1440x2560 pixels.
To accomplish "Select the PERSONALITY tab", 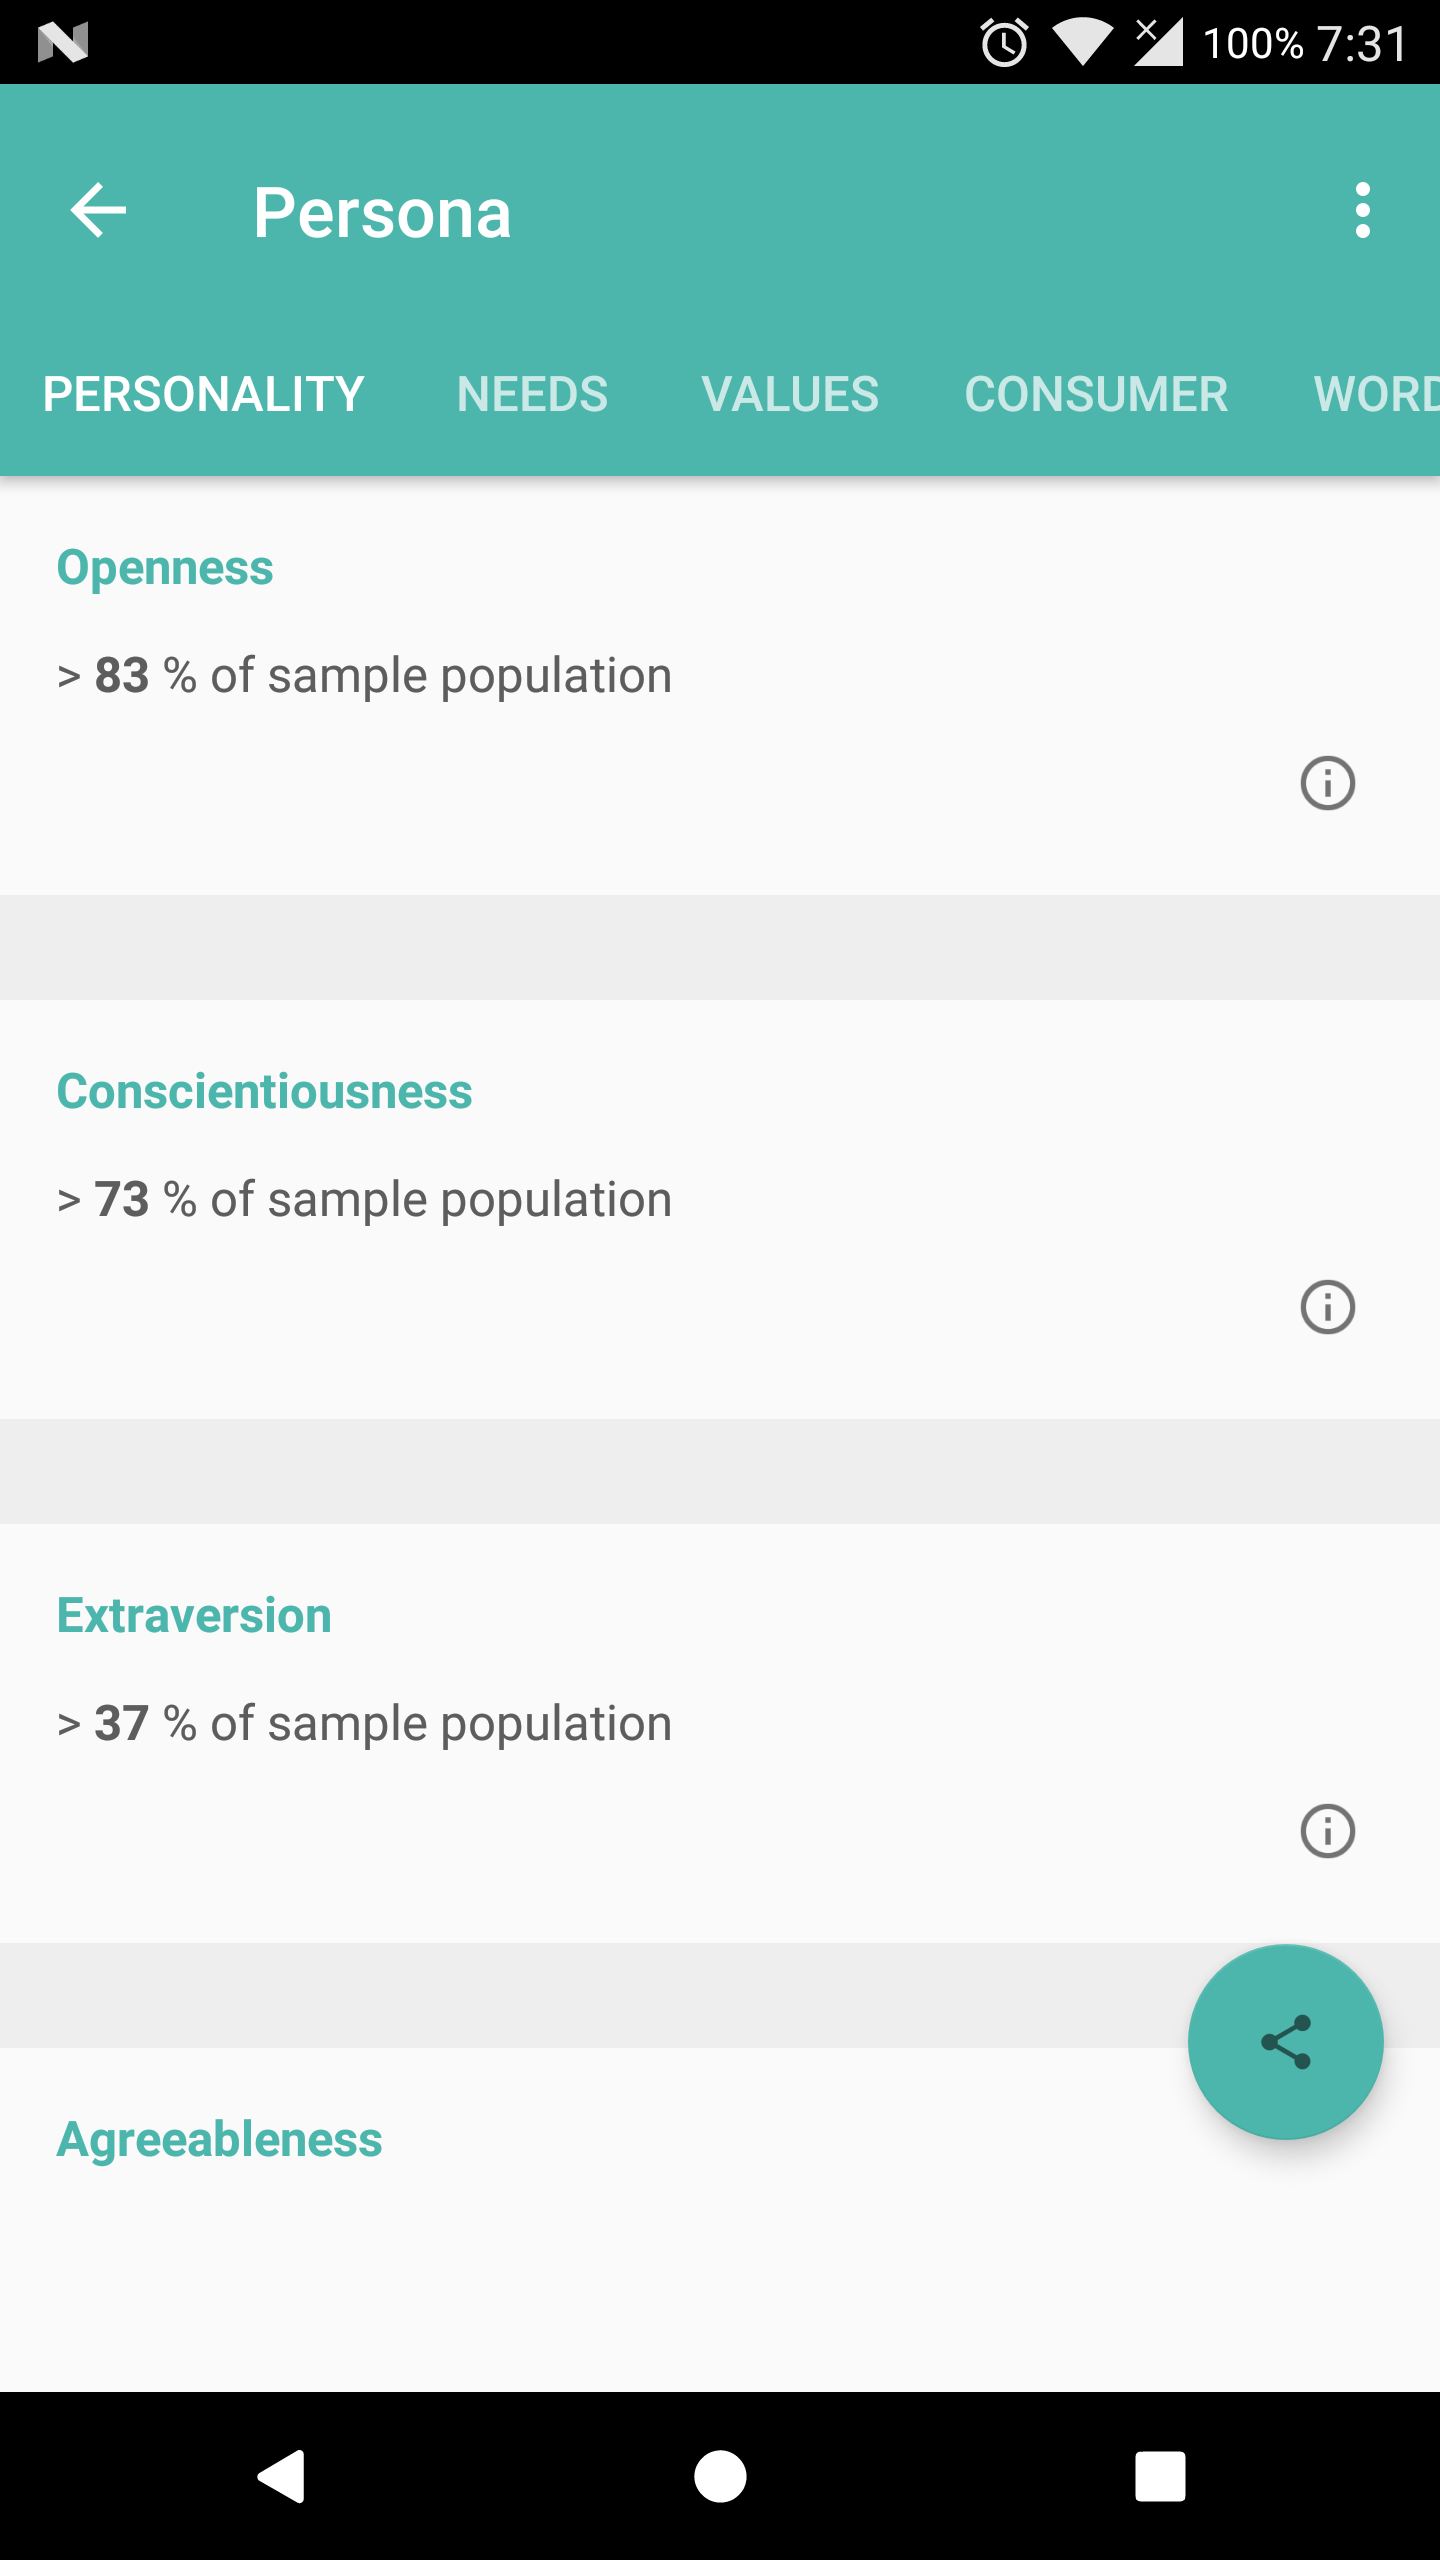I will tap(204, 394).
